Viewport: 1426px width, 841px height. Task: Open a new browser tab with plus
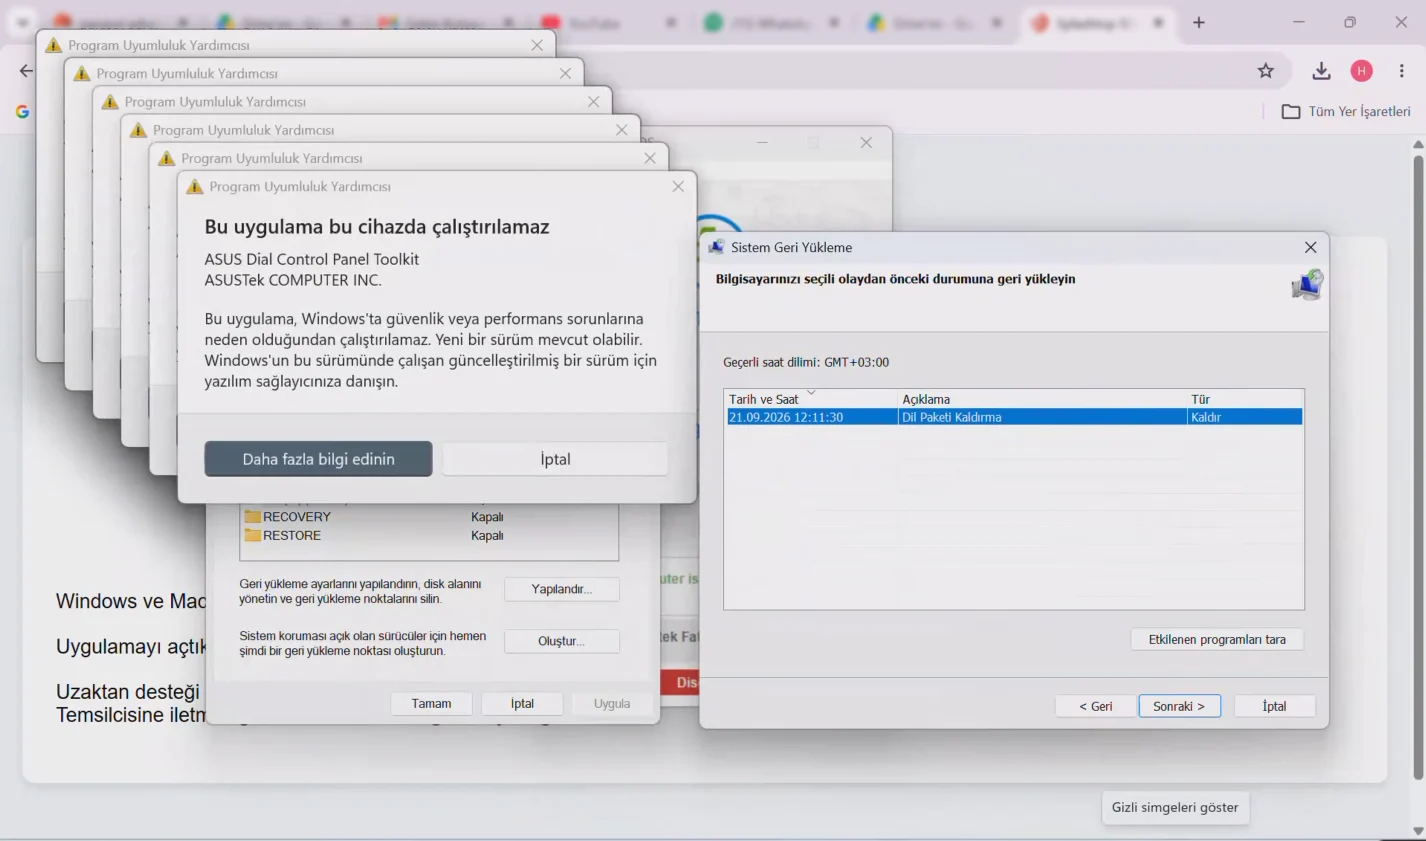coord(1199,23)
